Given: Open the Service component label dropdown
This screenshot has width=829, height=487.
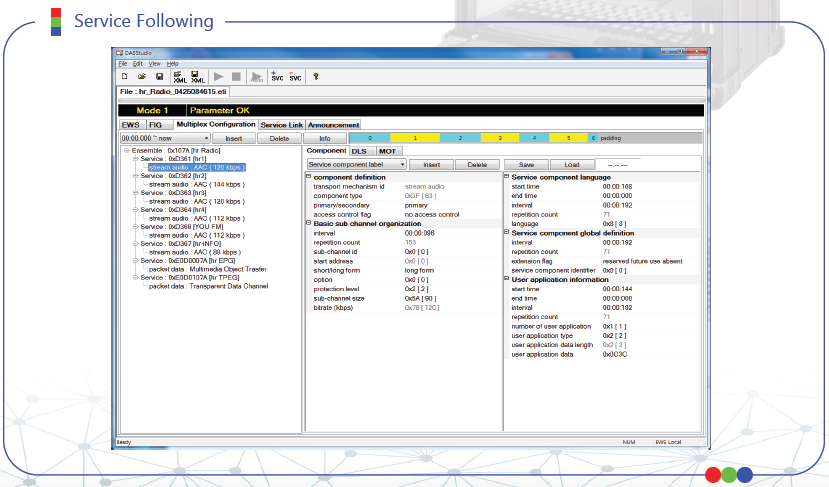Looking at the screenshot, I should 401,164.
